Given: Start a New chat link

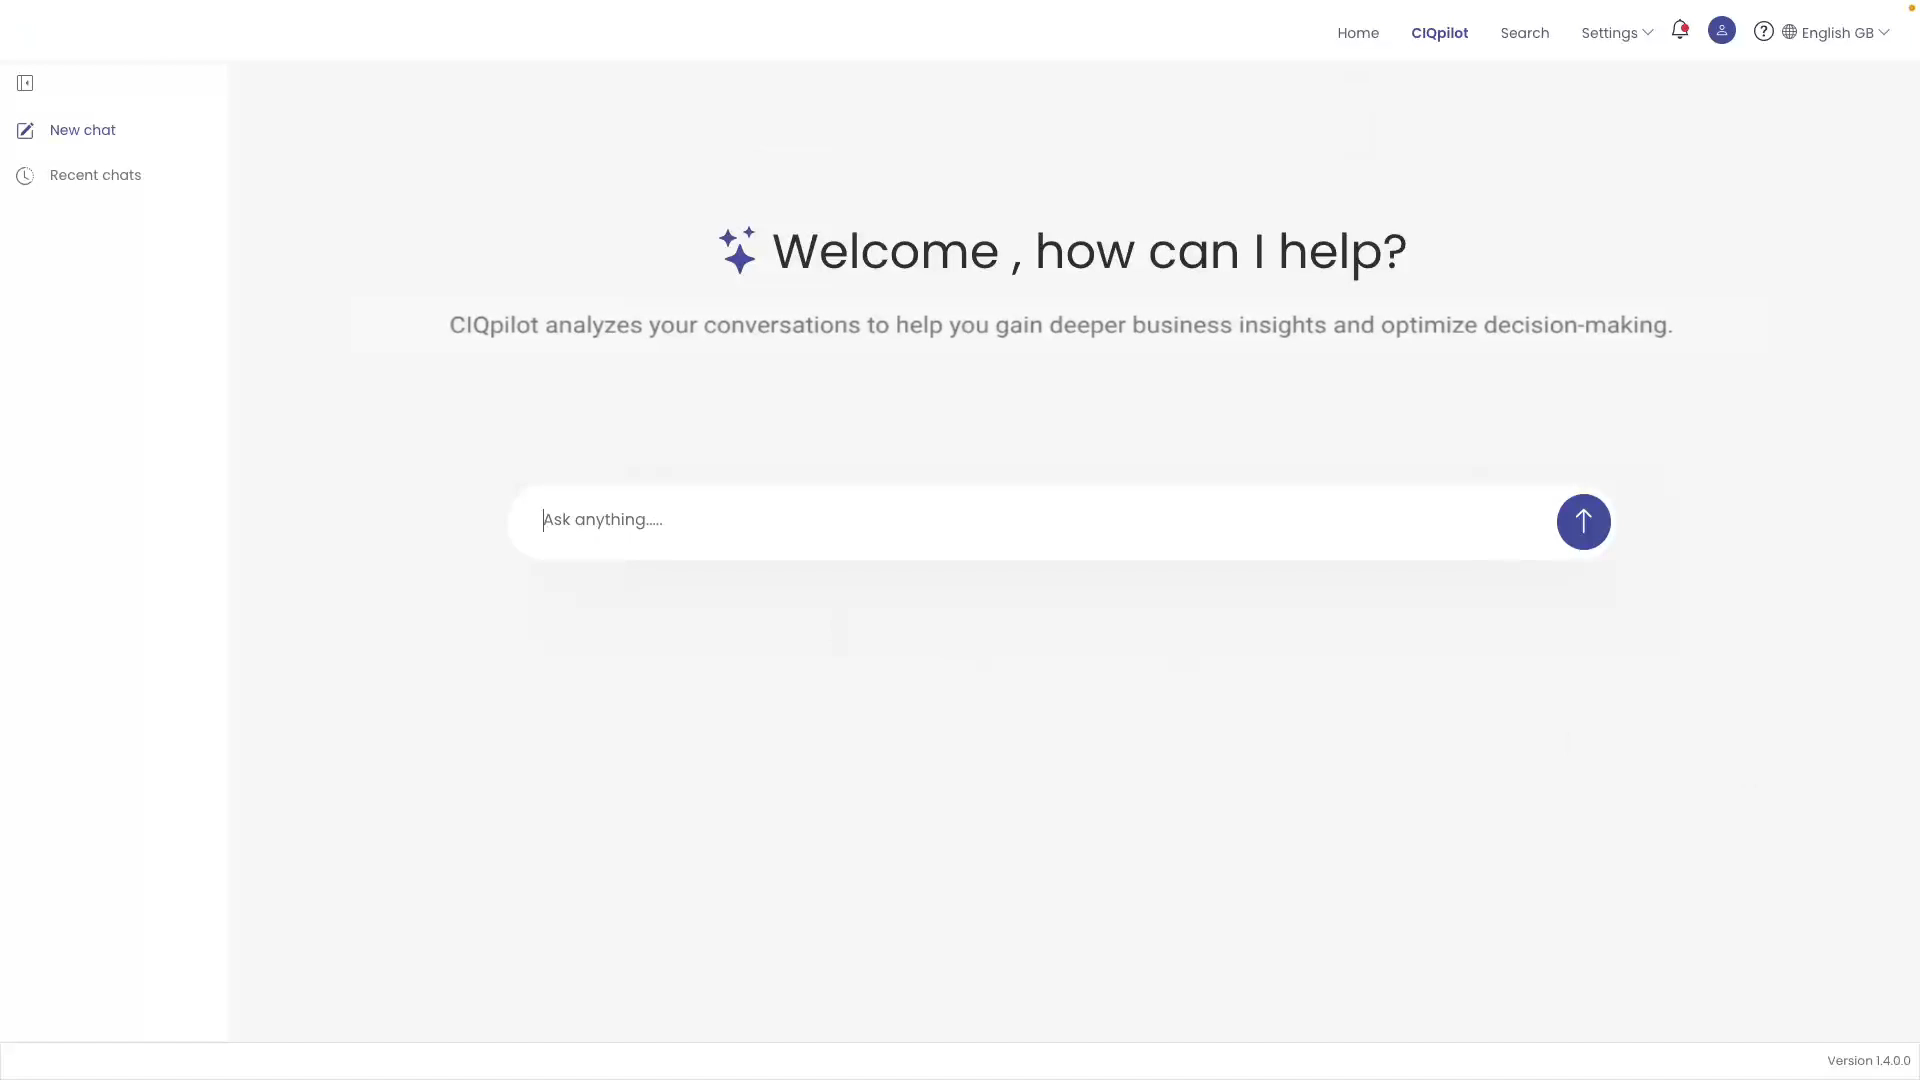Looking at the screenshot, I should pyautogui.click(x=83, y=130).
